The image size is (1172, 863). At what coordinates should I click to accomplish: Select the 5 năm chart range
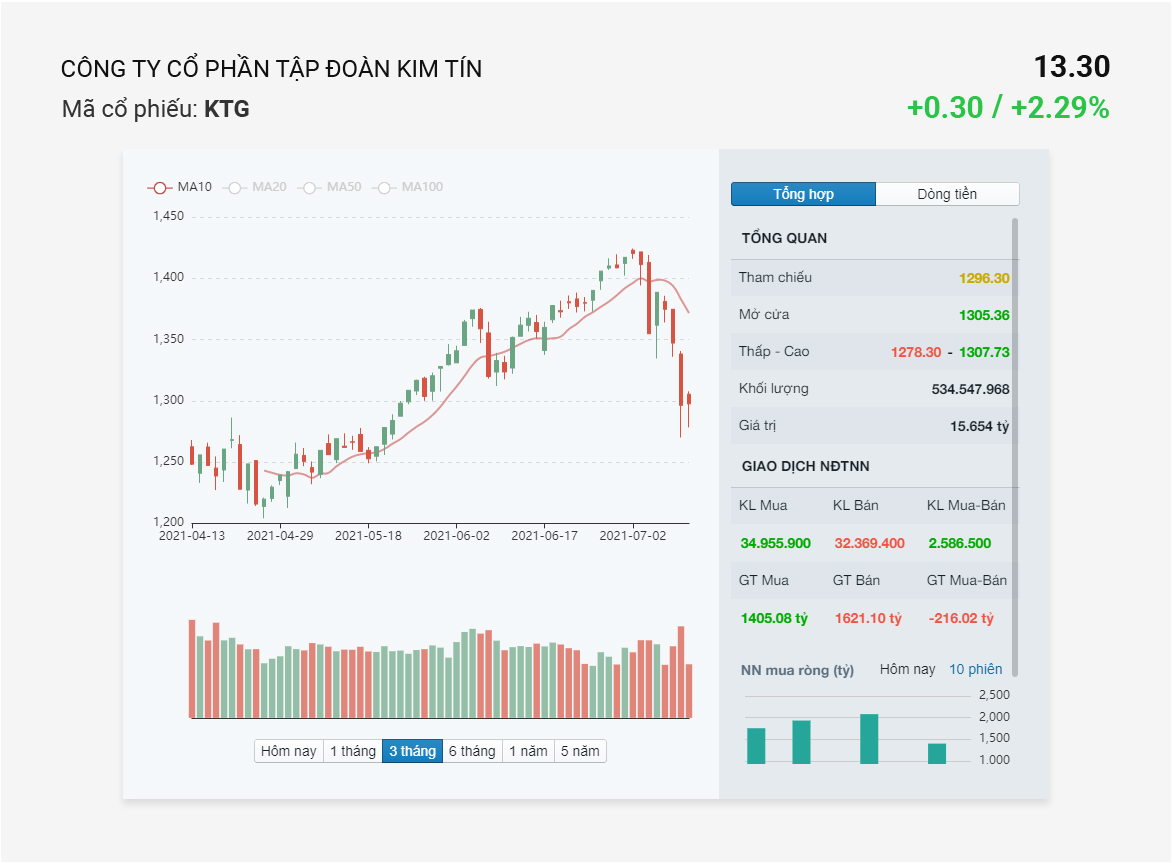click(x=580, y=751)
